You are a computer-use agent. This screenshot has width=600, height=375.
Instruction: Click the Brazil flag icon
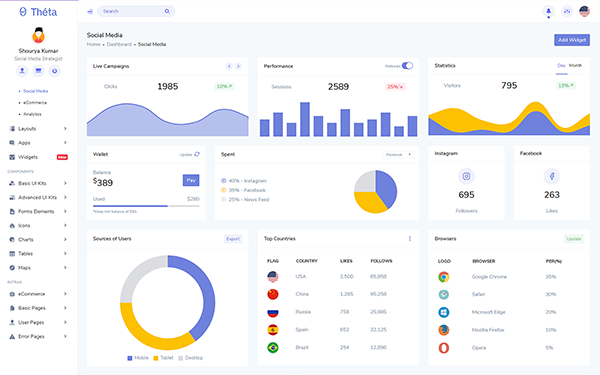click(273, 347)
